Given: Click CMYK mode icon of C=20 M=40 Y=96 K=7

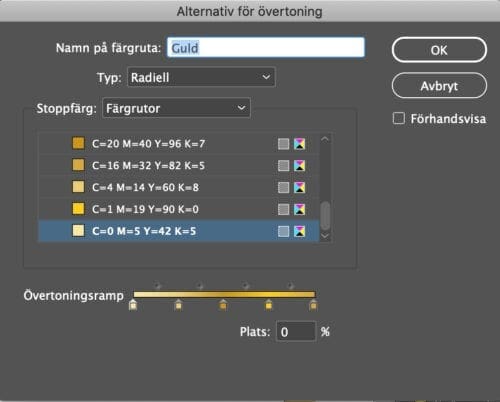Looking at the screenshot, I should click(x=300, y=144).
